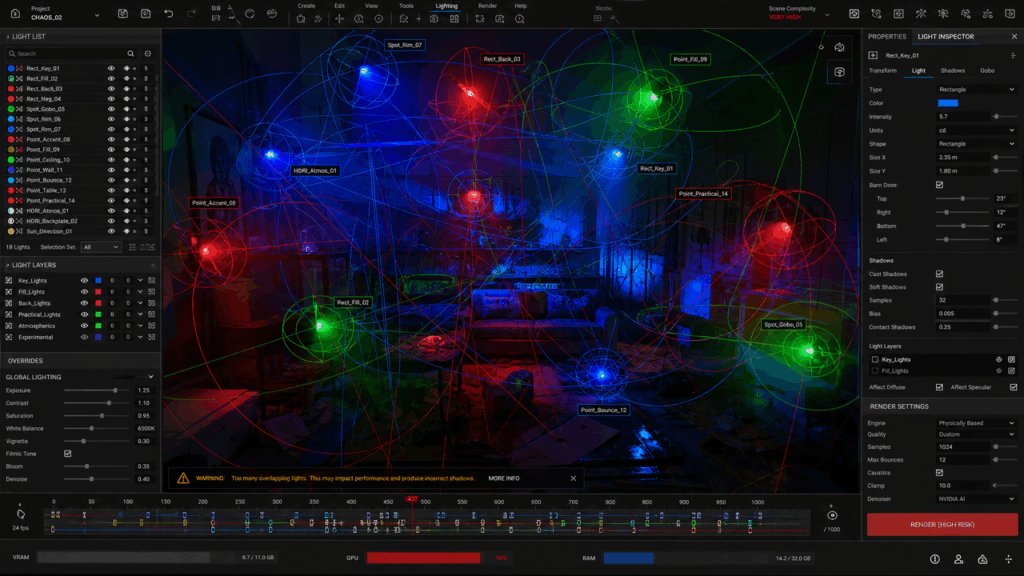
Task: Open the Project CHAOS_02 dropdown
Action: (97, 15)
